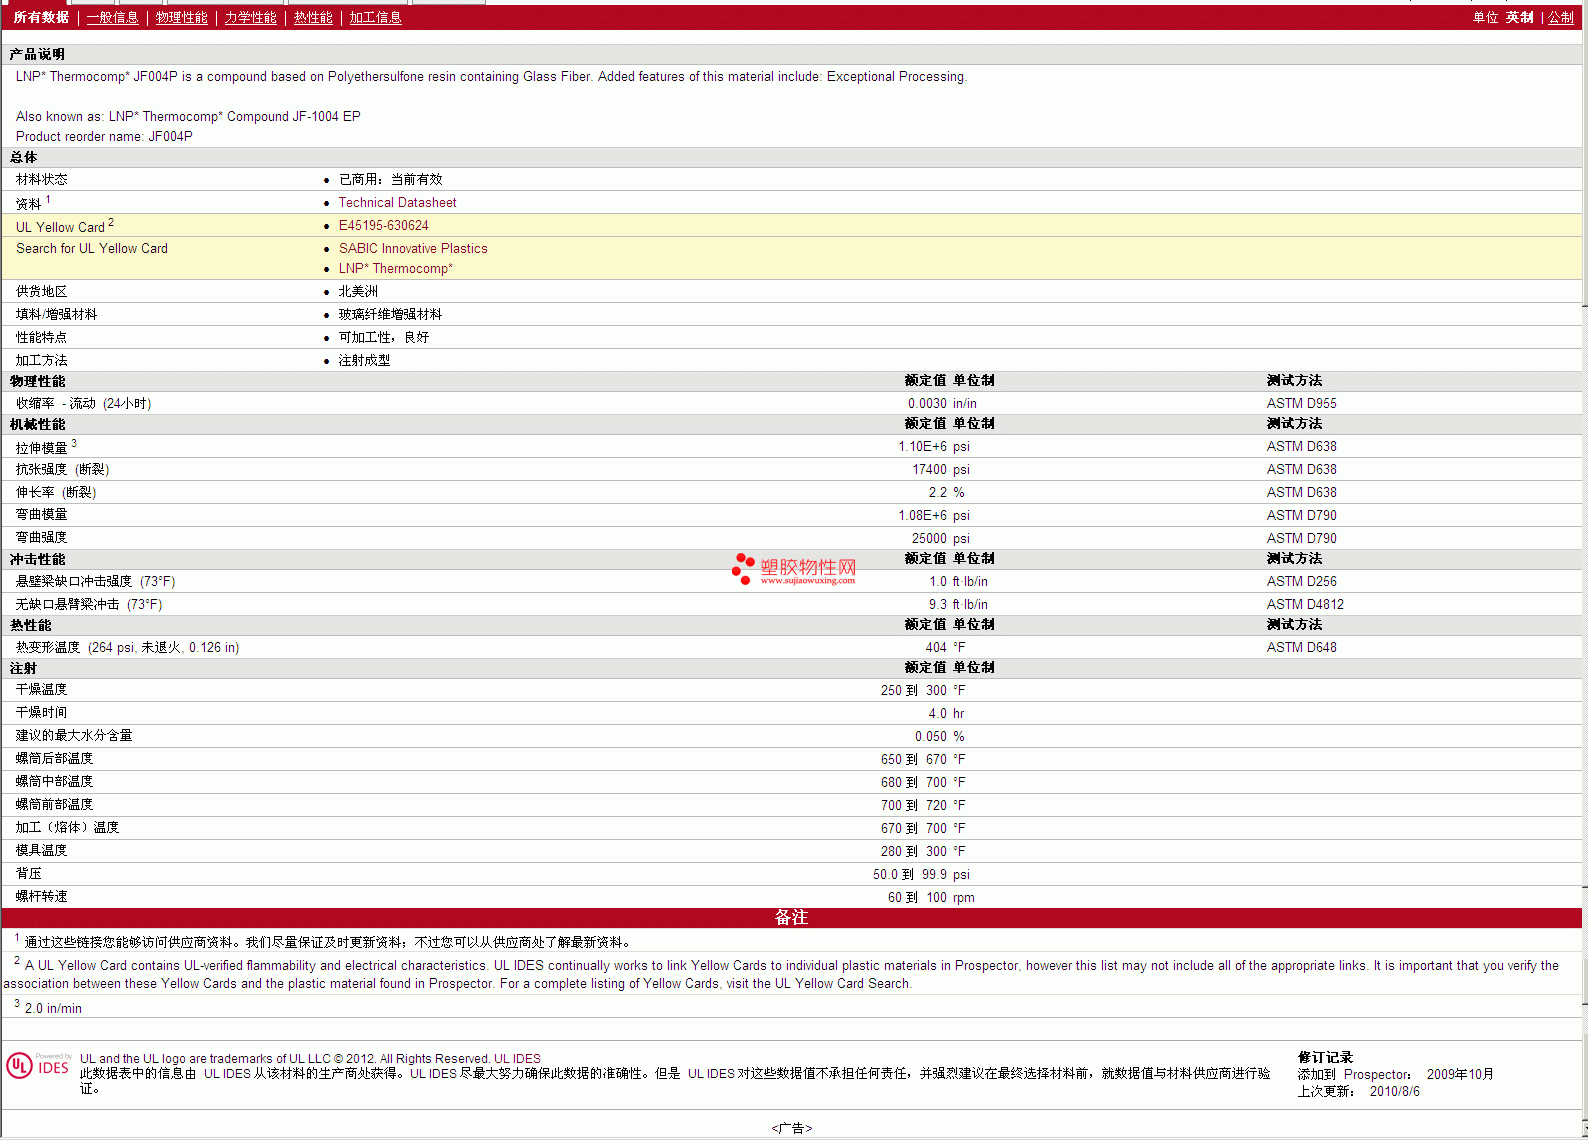
Task: Select the 热性能 tab
Action: click(313, 18)
